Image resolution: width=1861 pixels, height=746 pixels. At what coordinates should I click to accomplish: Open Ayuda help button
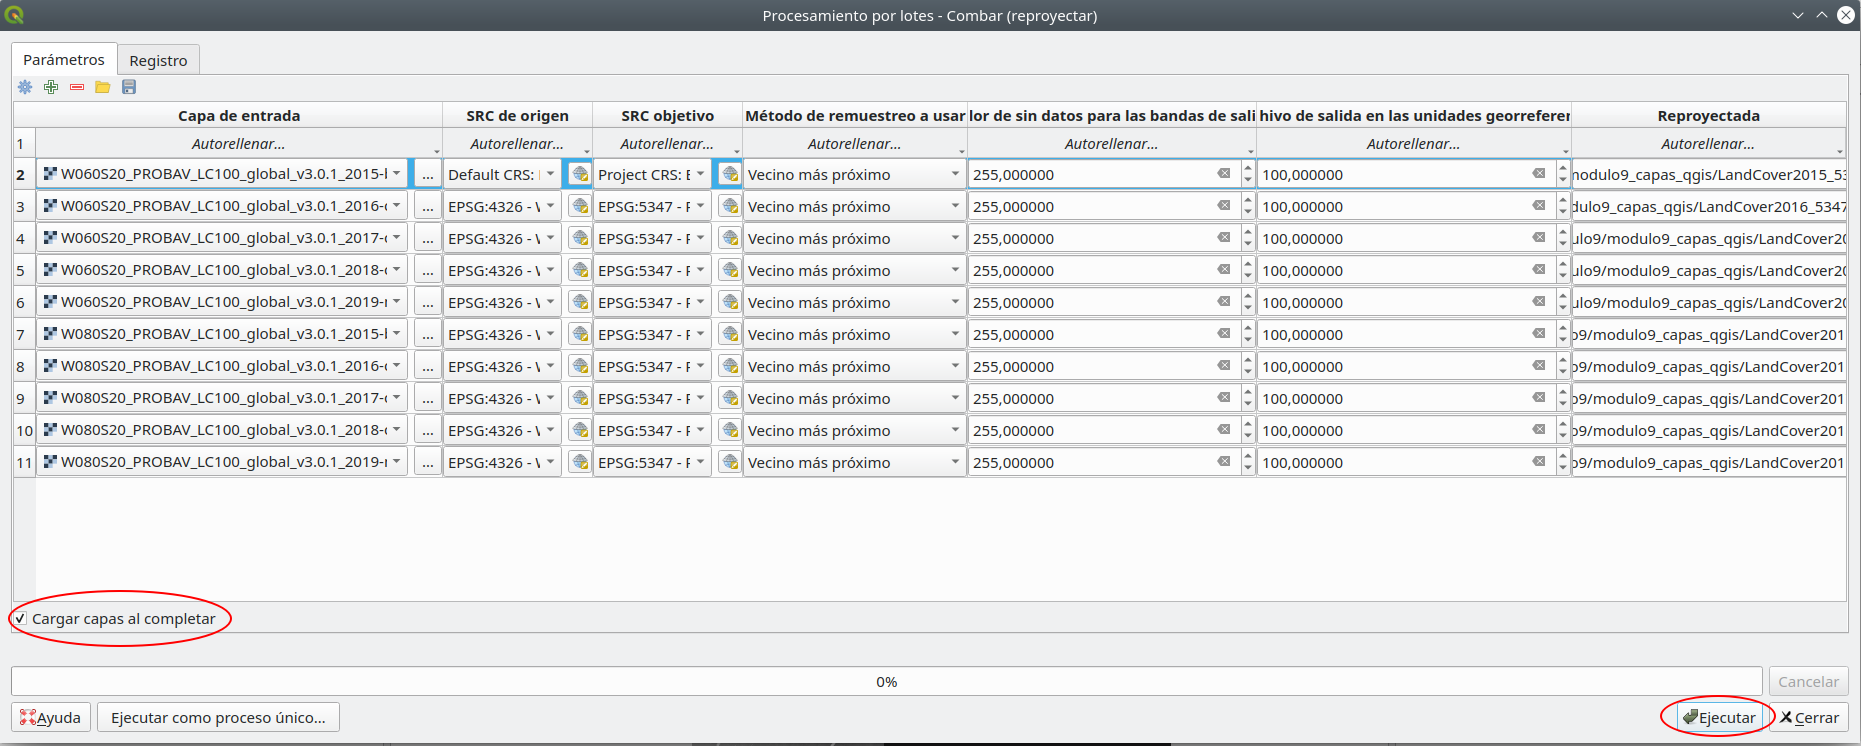coord(51,717)
